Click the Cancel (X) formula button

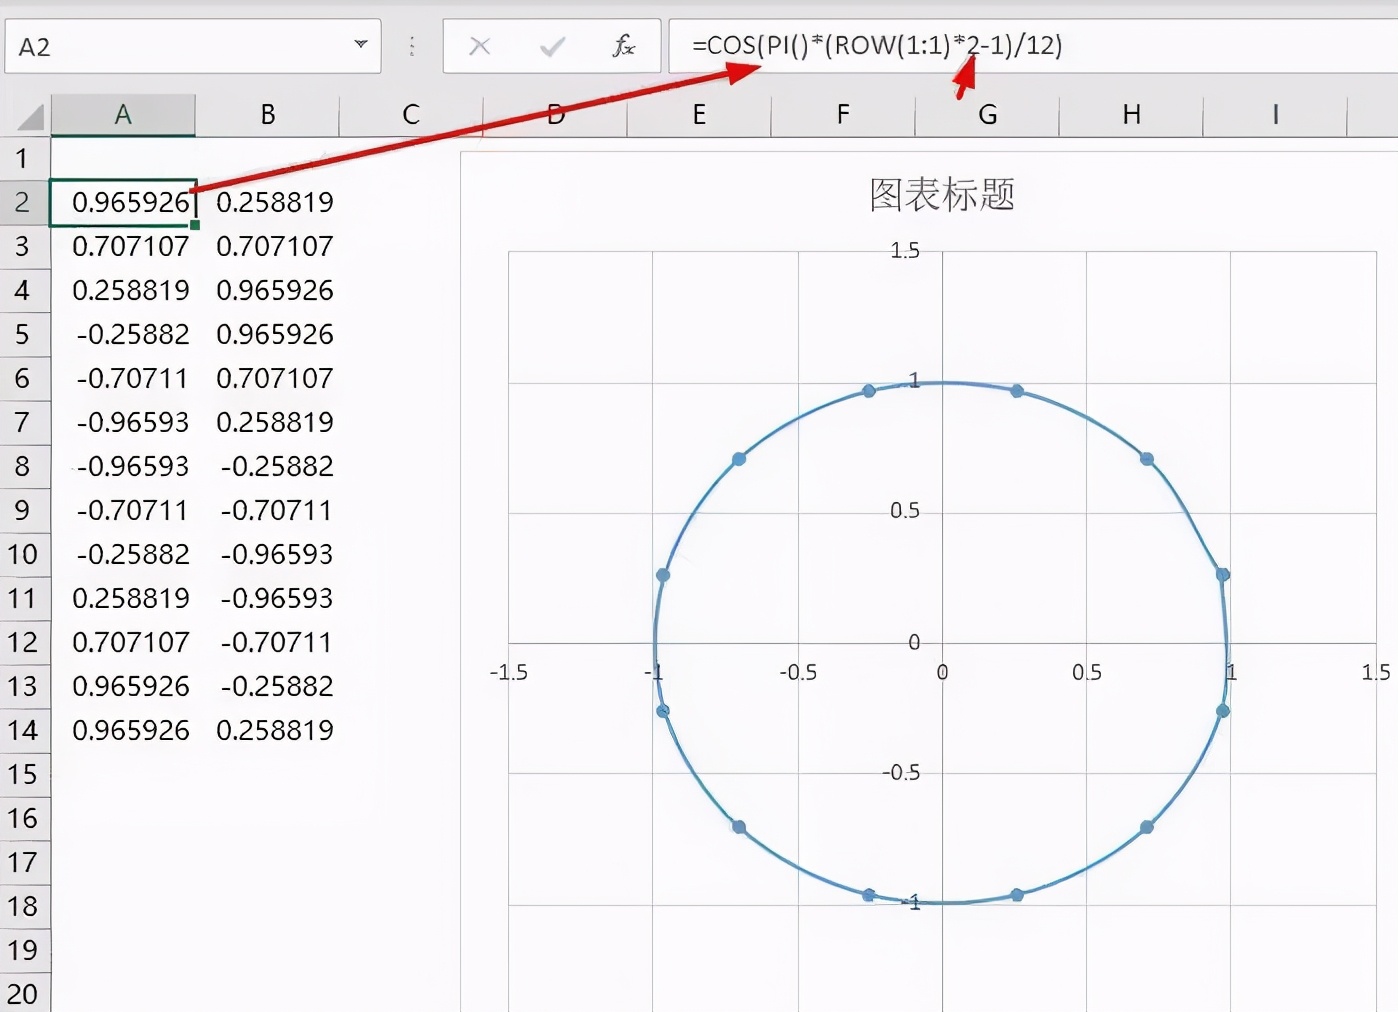[480, 46]
